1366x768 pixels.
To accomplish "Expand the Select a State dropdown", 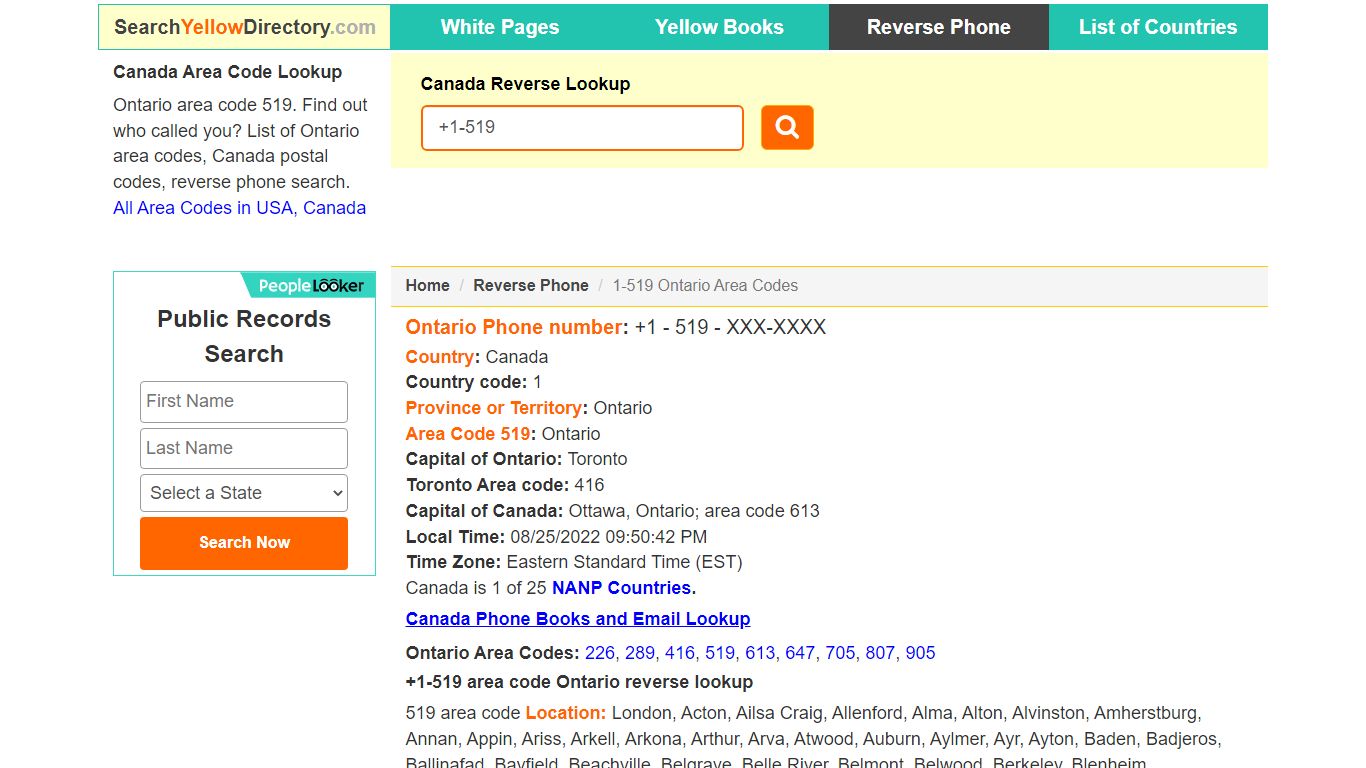I will pyautogui.click(x=244, y=493).
